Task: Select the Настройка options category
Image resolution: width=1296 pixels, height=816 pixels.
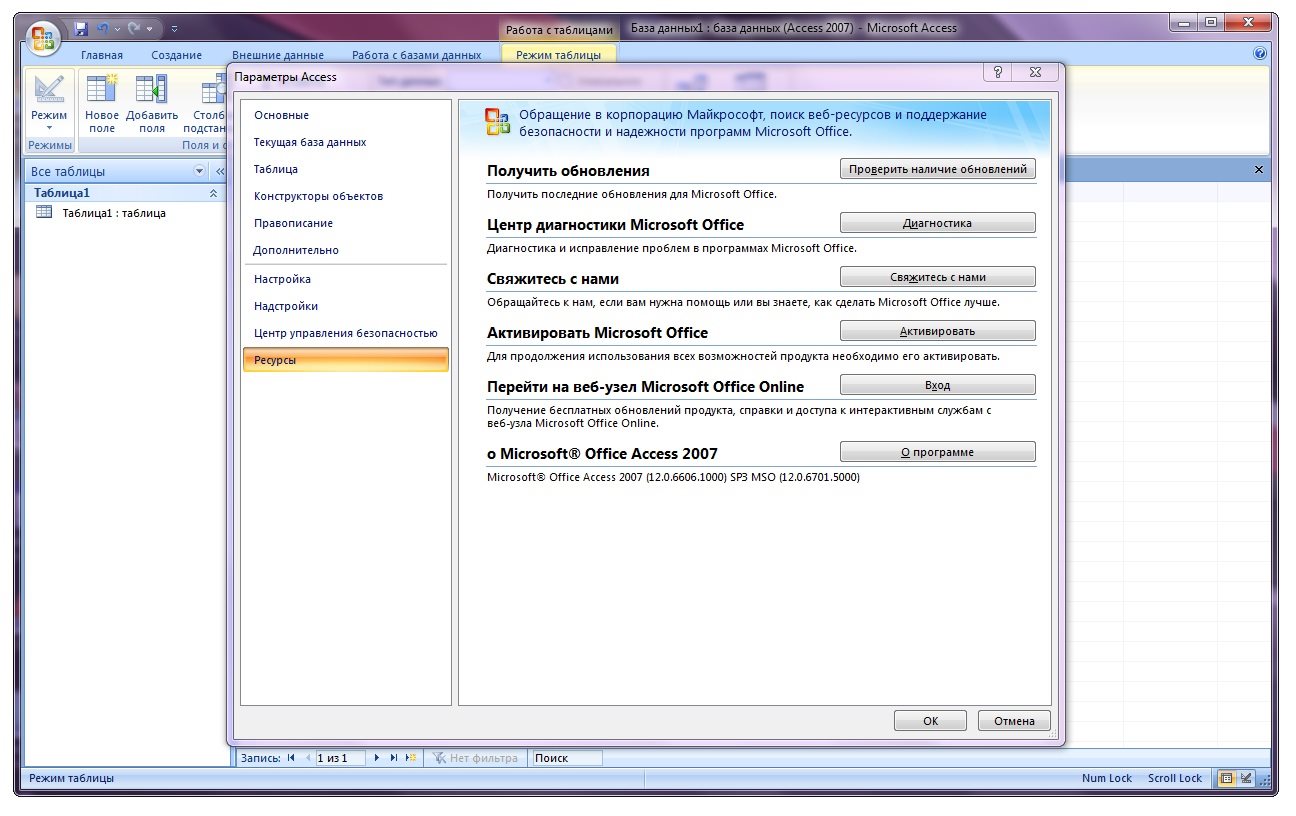Action: pos(345,279)
